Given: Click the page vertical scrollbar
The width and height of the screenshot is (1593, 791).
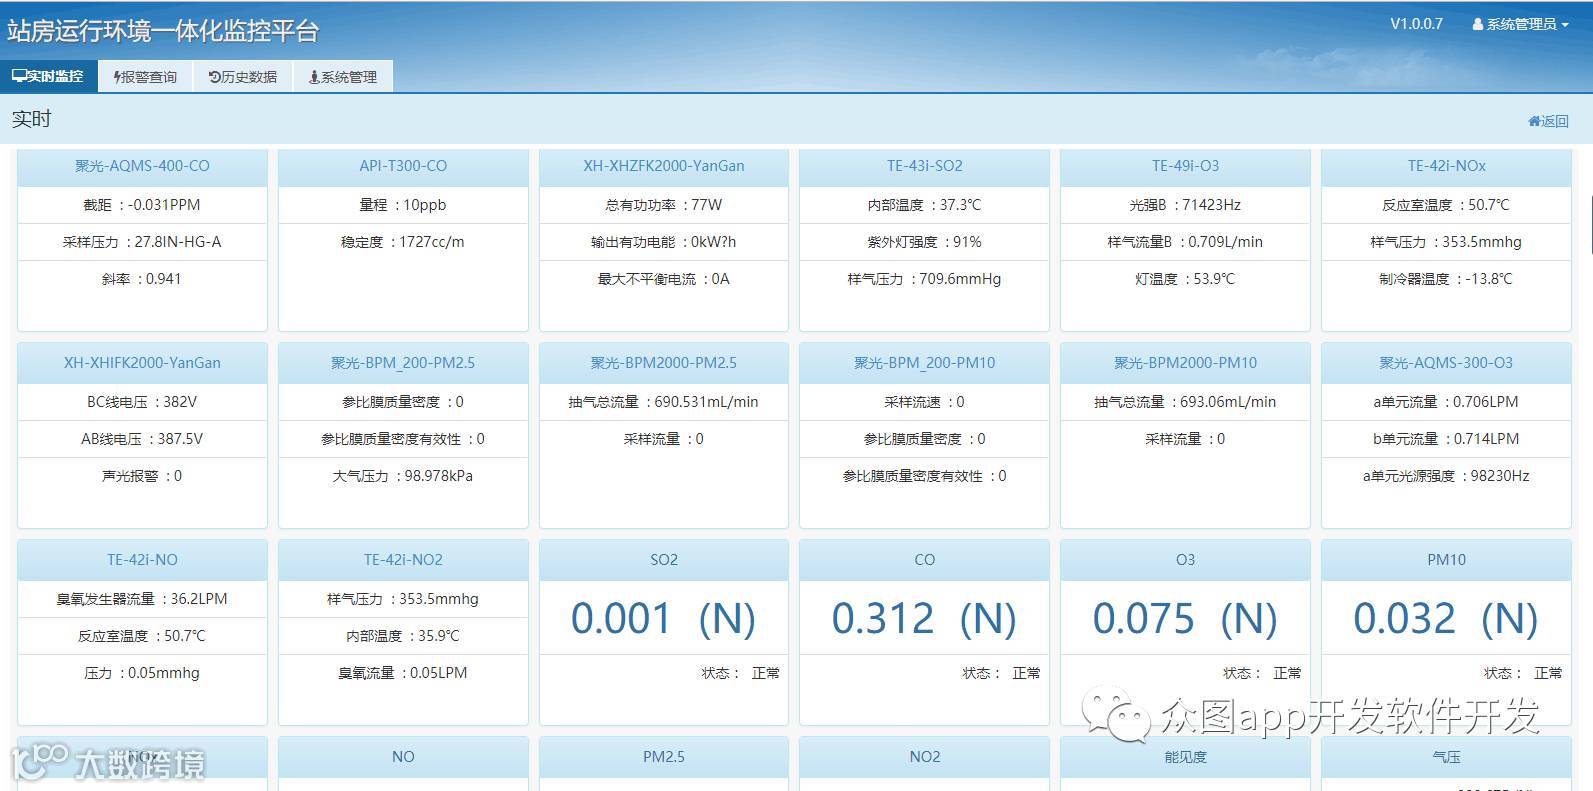Looking at the screenshot, I should 1589,225.
